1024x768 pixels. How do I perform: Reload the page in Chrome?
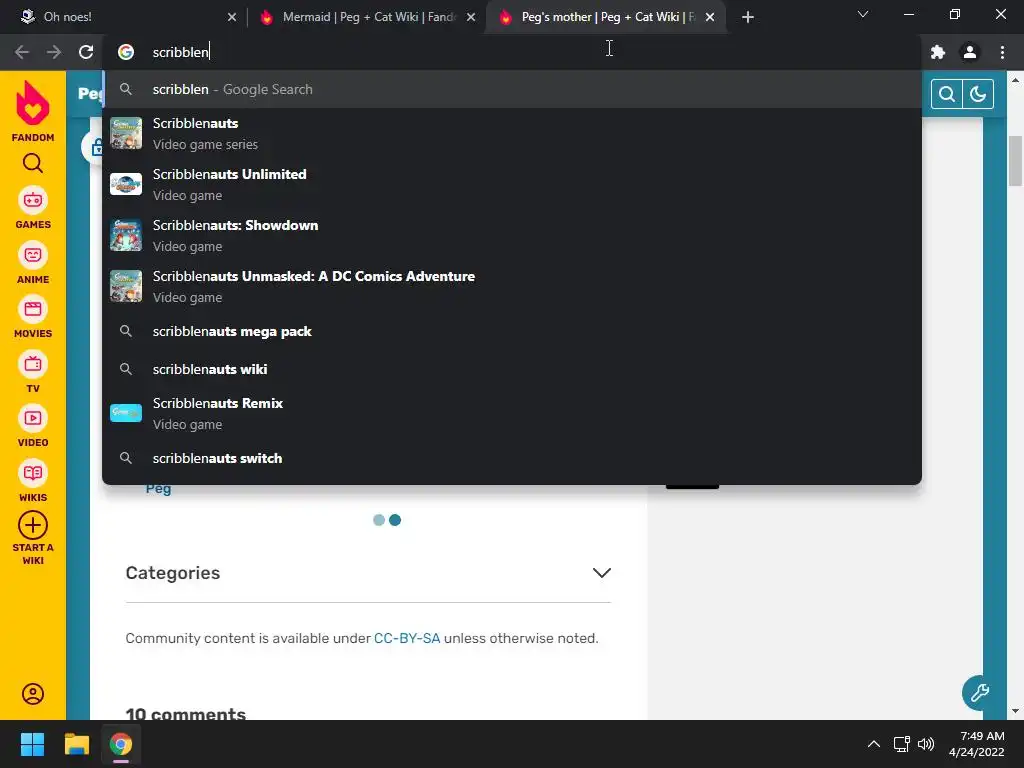click(86, 52)
